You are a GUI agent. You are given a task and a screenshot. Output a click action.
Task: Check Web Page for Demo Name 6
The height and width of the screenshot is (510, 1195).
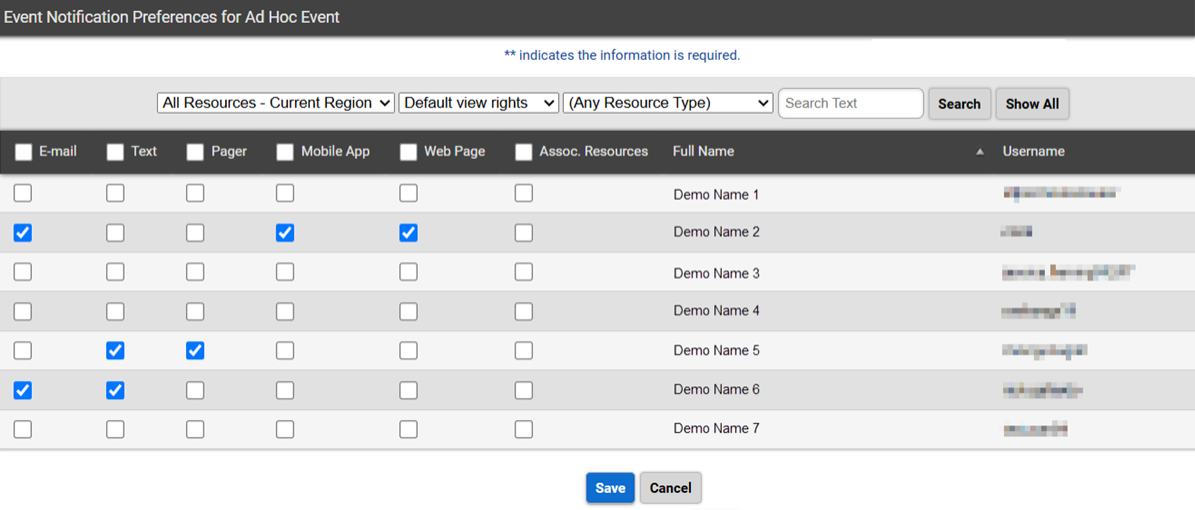[408, 390]
